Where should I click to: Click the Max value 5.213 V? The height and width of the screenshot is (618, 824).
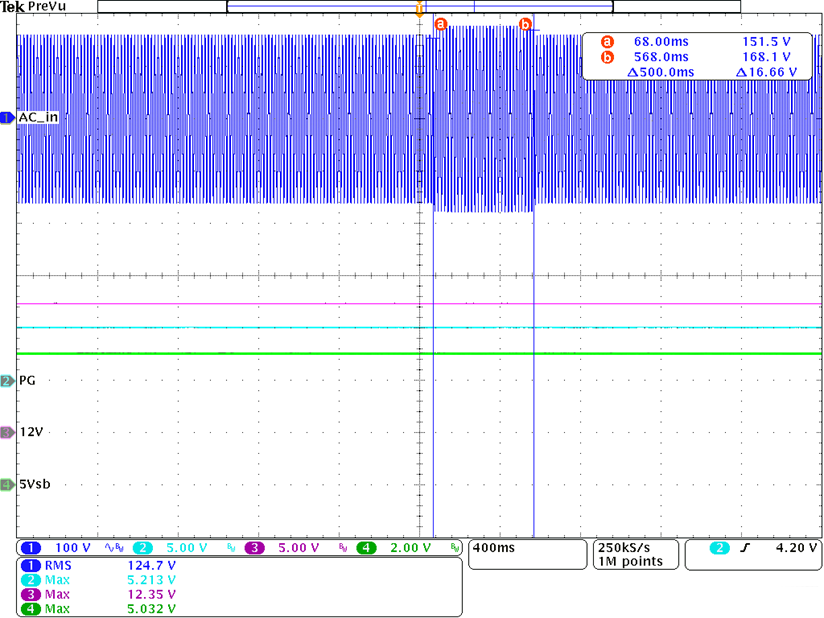pos(151,580)
